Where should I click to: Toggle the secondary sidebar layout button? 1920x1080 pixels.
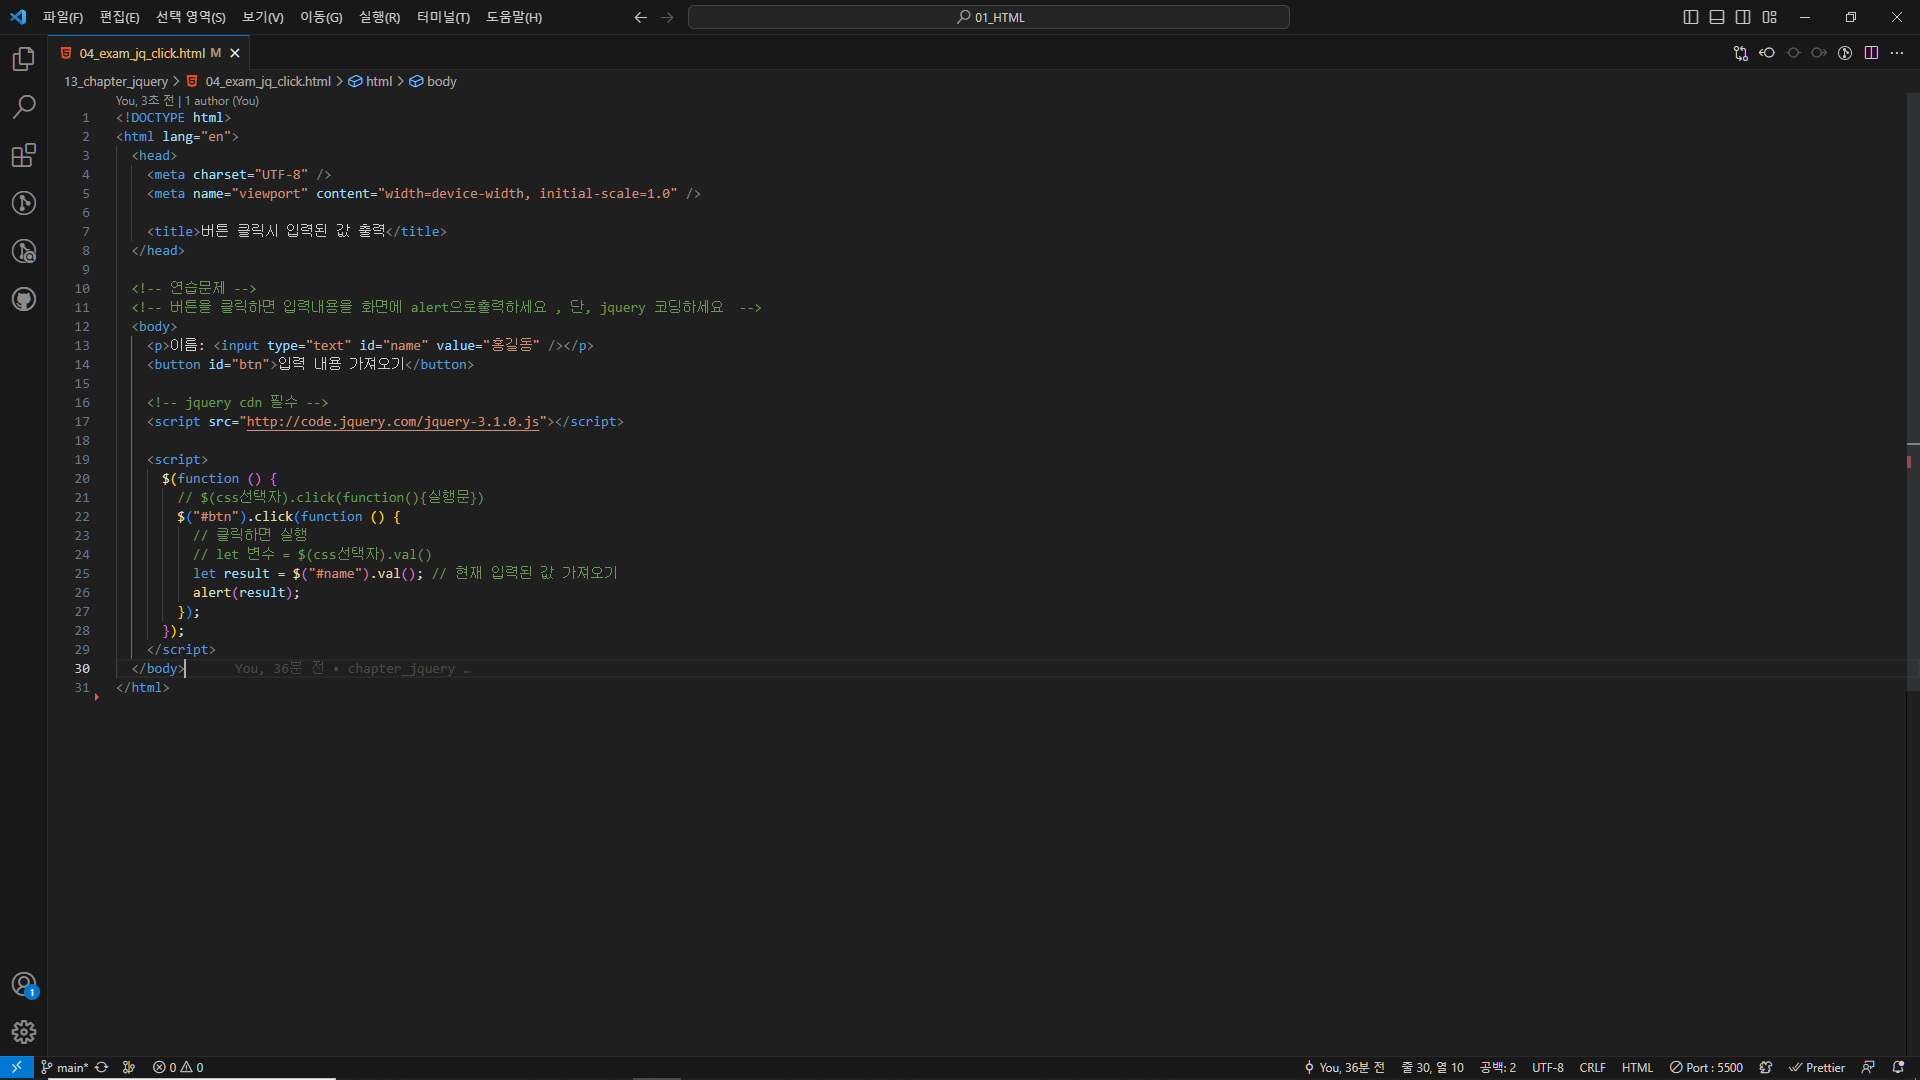coord(1743,17)
